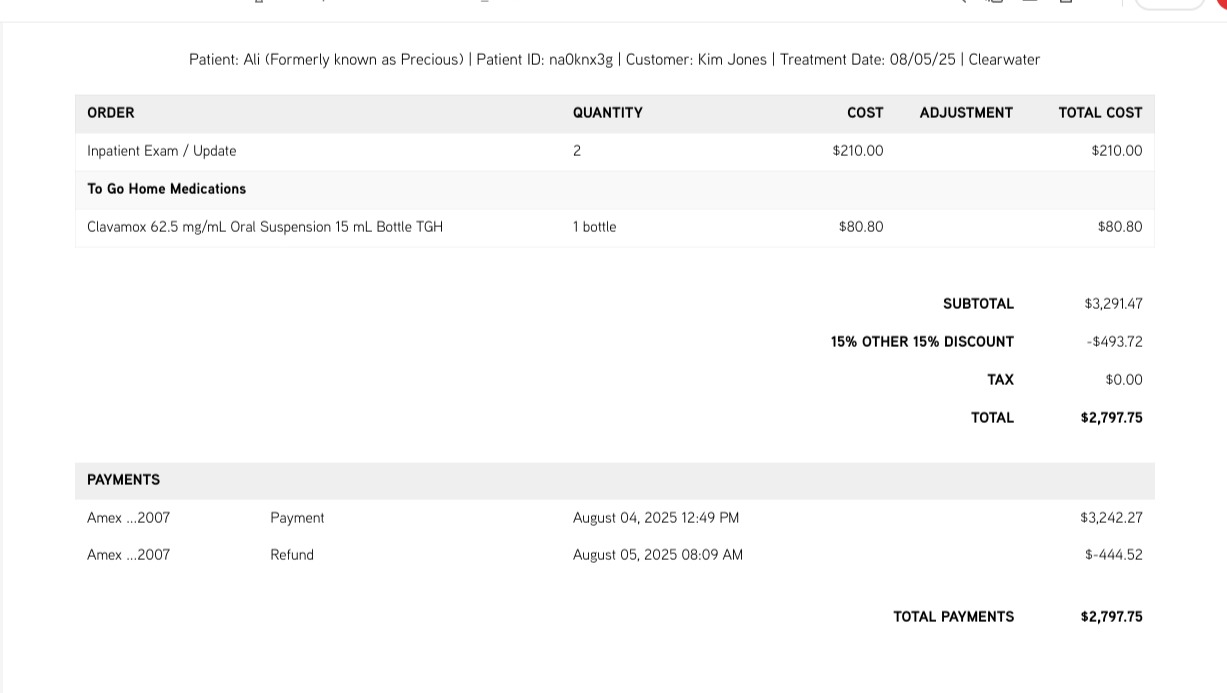Image resolution: width=1227 pixels, height=693 pixels.
Task: Click the ADJUSTMENT column header
Action: pyautogui.click(x=966, y=113)
